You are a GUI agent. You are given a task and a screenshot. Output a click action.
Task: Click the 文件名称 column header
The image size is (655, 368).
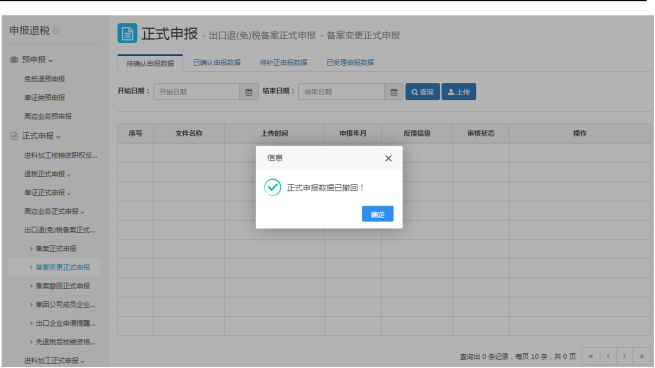189,133
